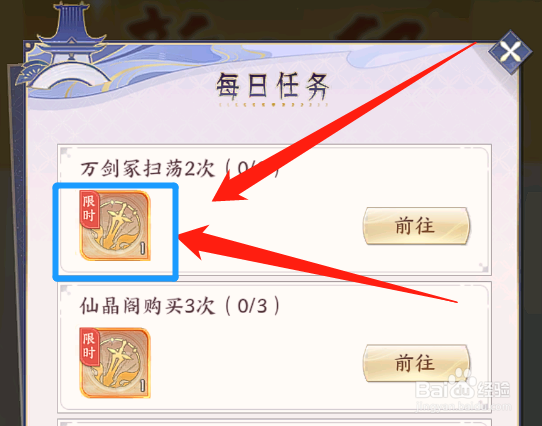Click the sword reward icon for 仙晶阁购买

pos(115,363)
